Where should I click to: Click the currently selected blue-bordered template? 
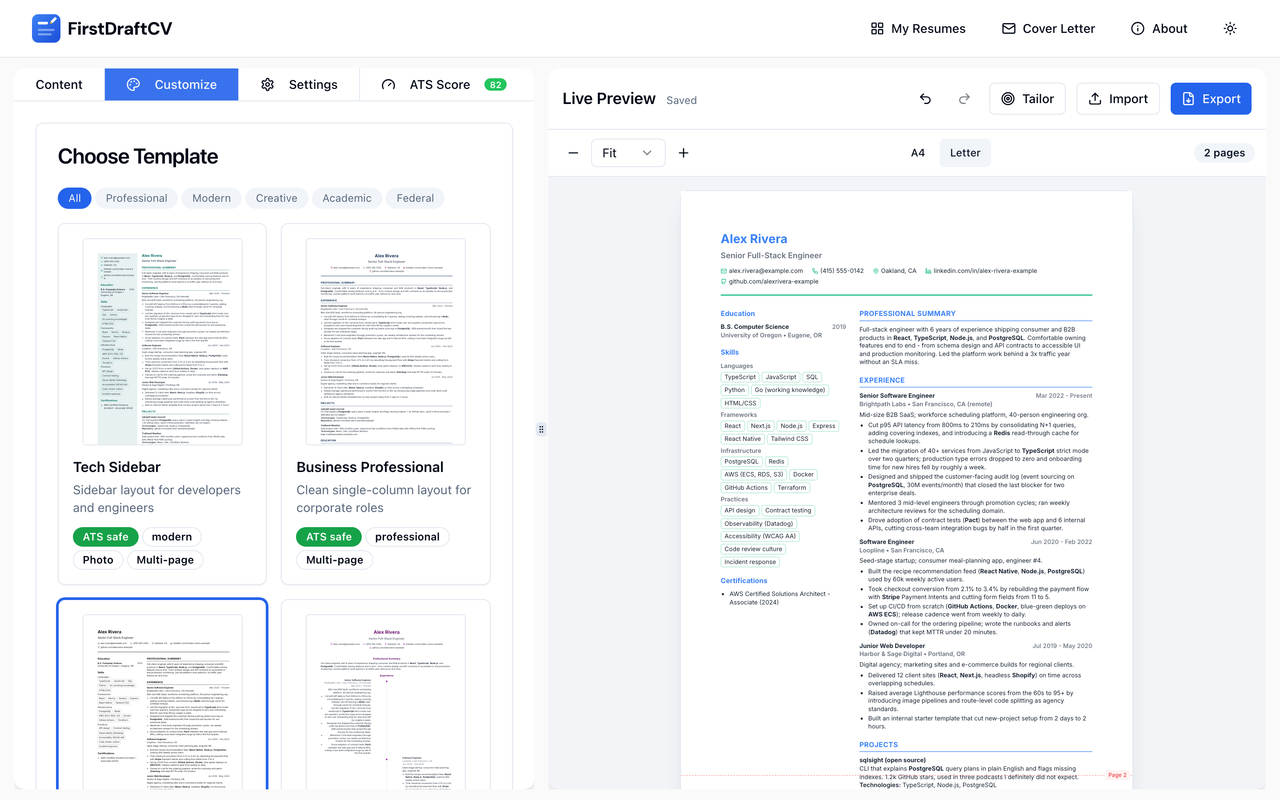[162, 694]
